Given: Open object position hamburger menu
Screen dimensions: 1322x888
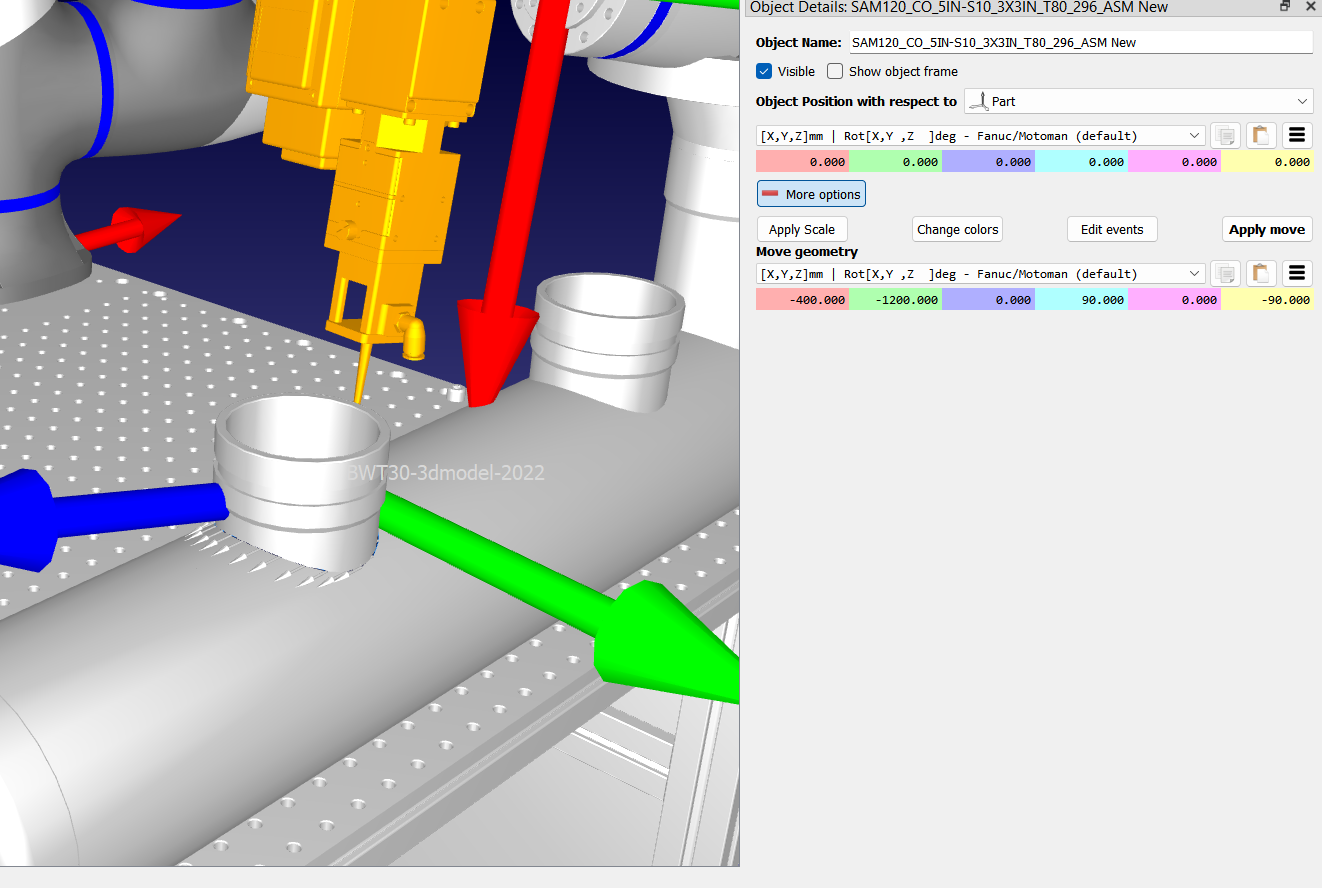Looking at the screenshot, I should [x=1297, y=135].
